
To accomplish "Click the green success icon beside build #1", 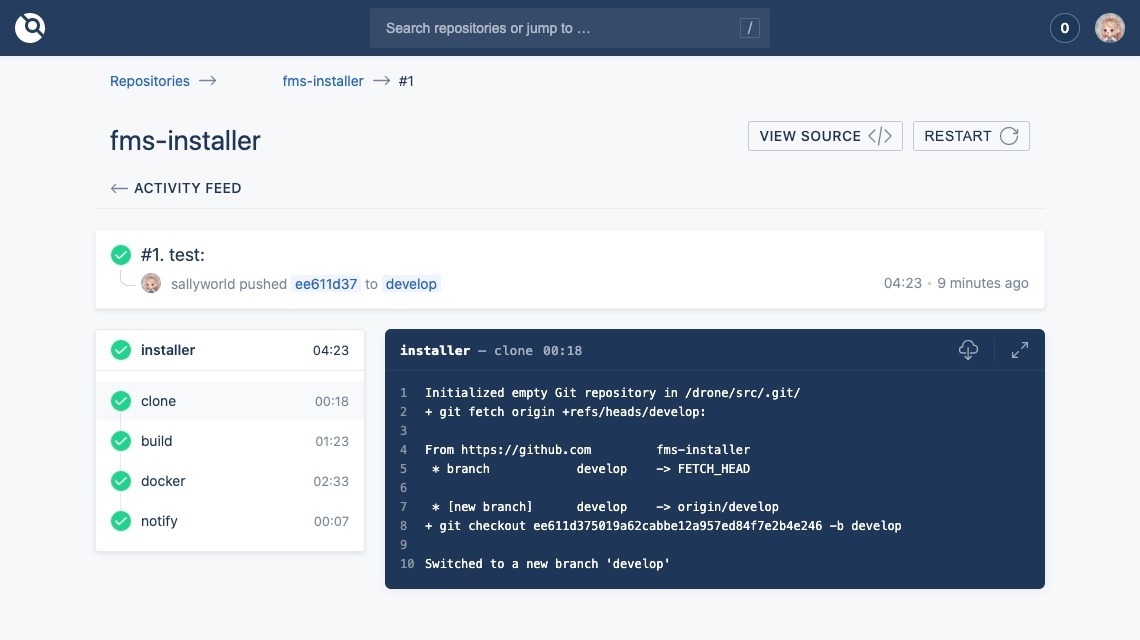I will pos(121,255).
